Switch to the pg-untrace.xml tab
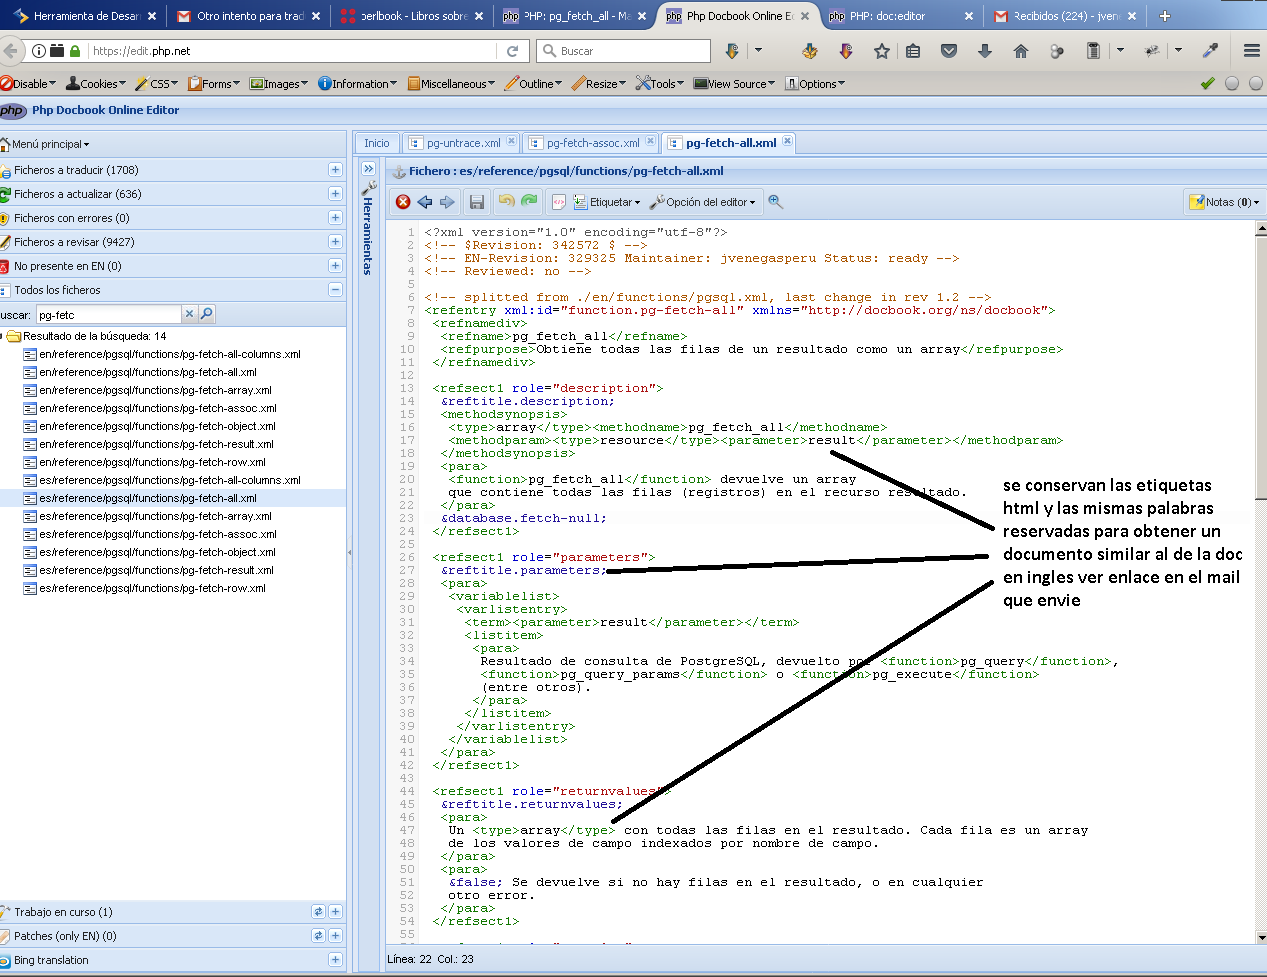The image size is (1267, 977). click(463, 143)
